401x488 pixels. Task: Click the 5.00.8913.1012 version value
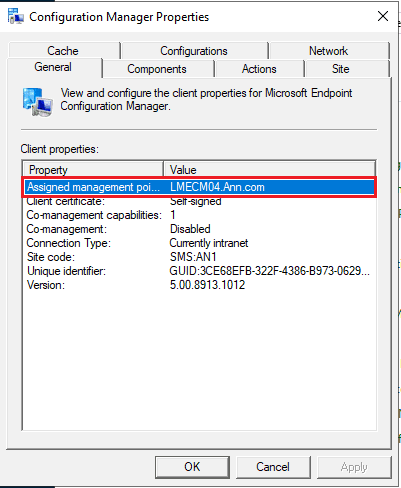[207, 285]
